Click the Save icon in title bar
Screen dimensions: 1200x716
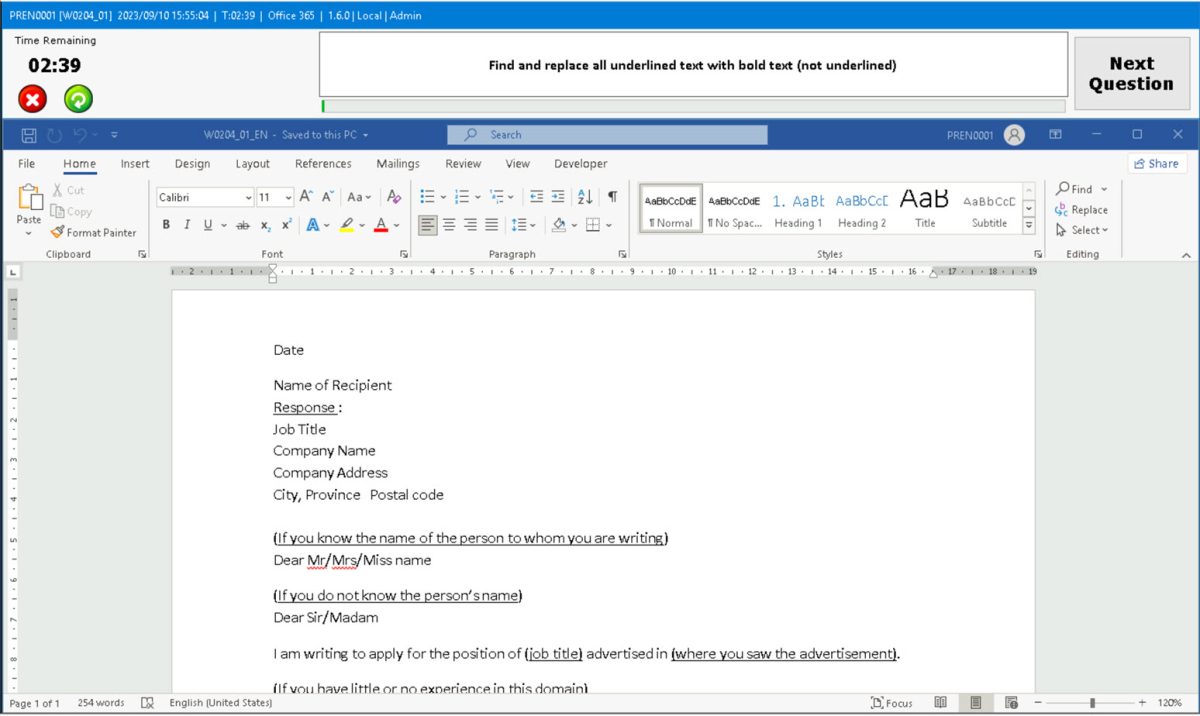29,135
